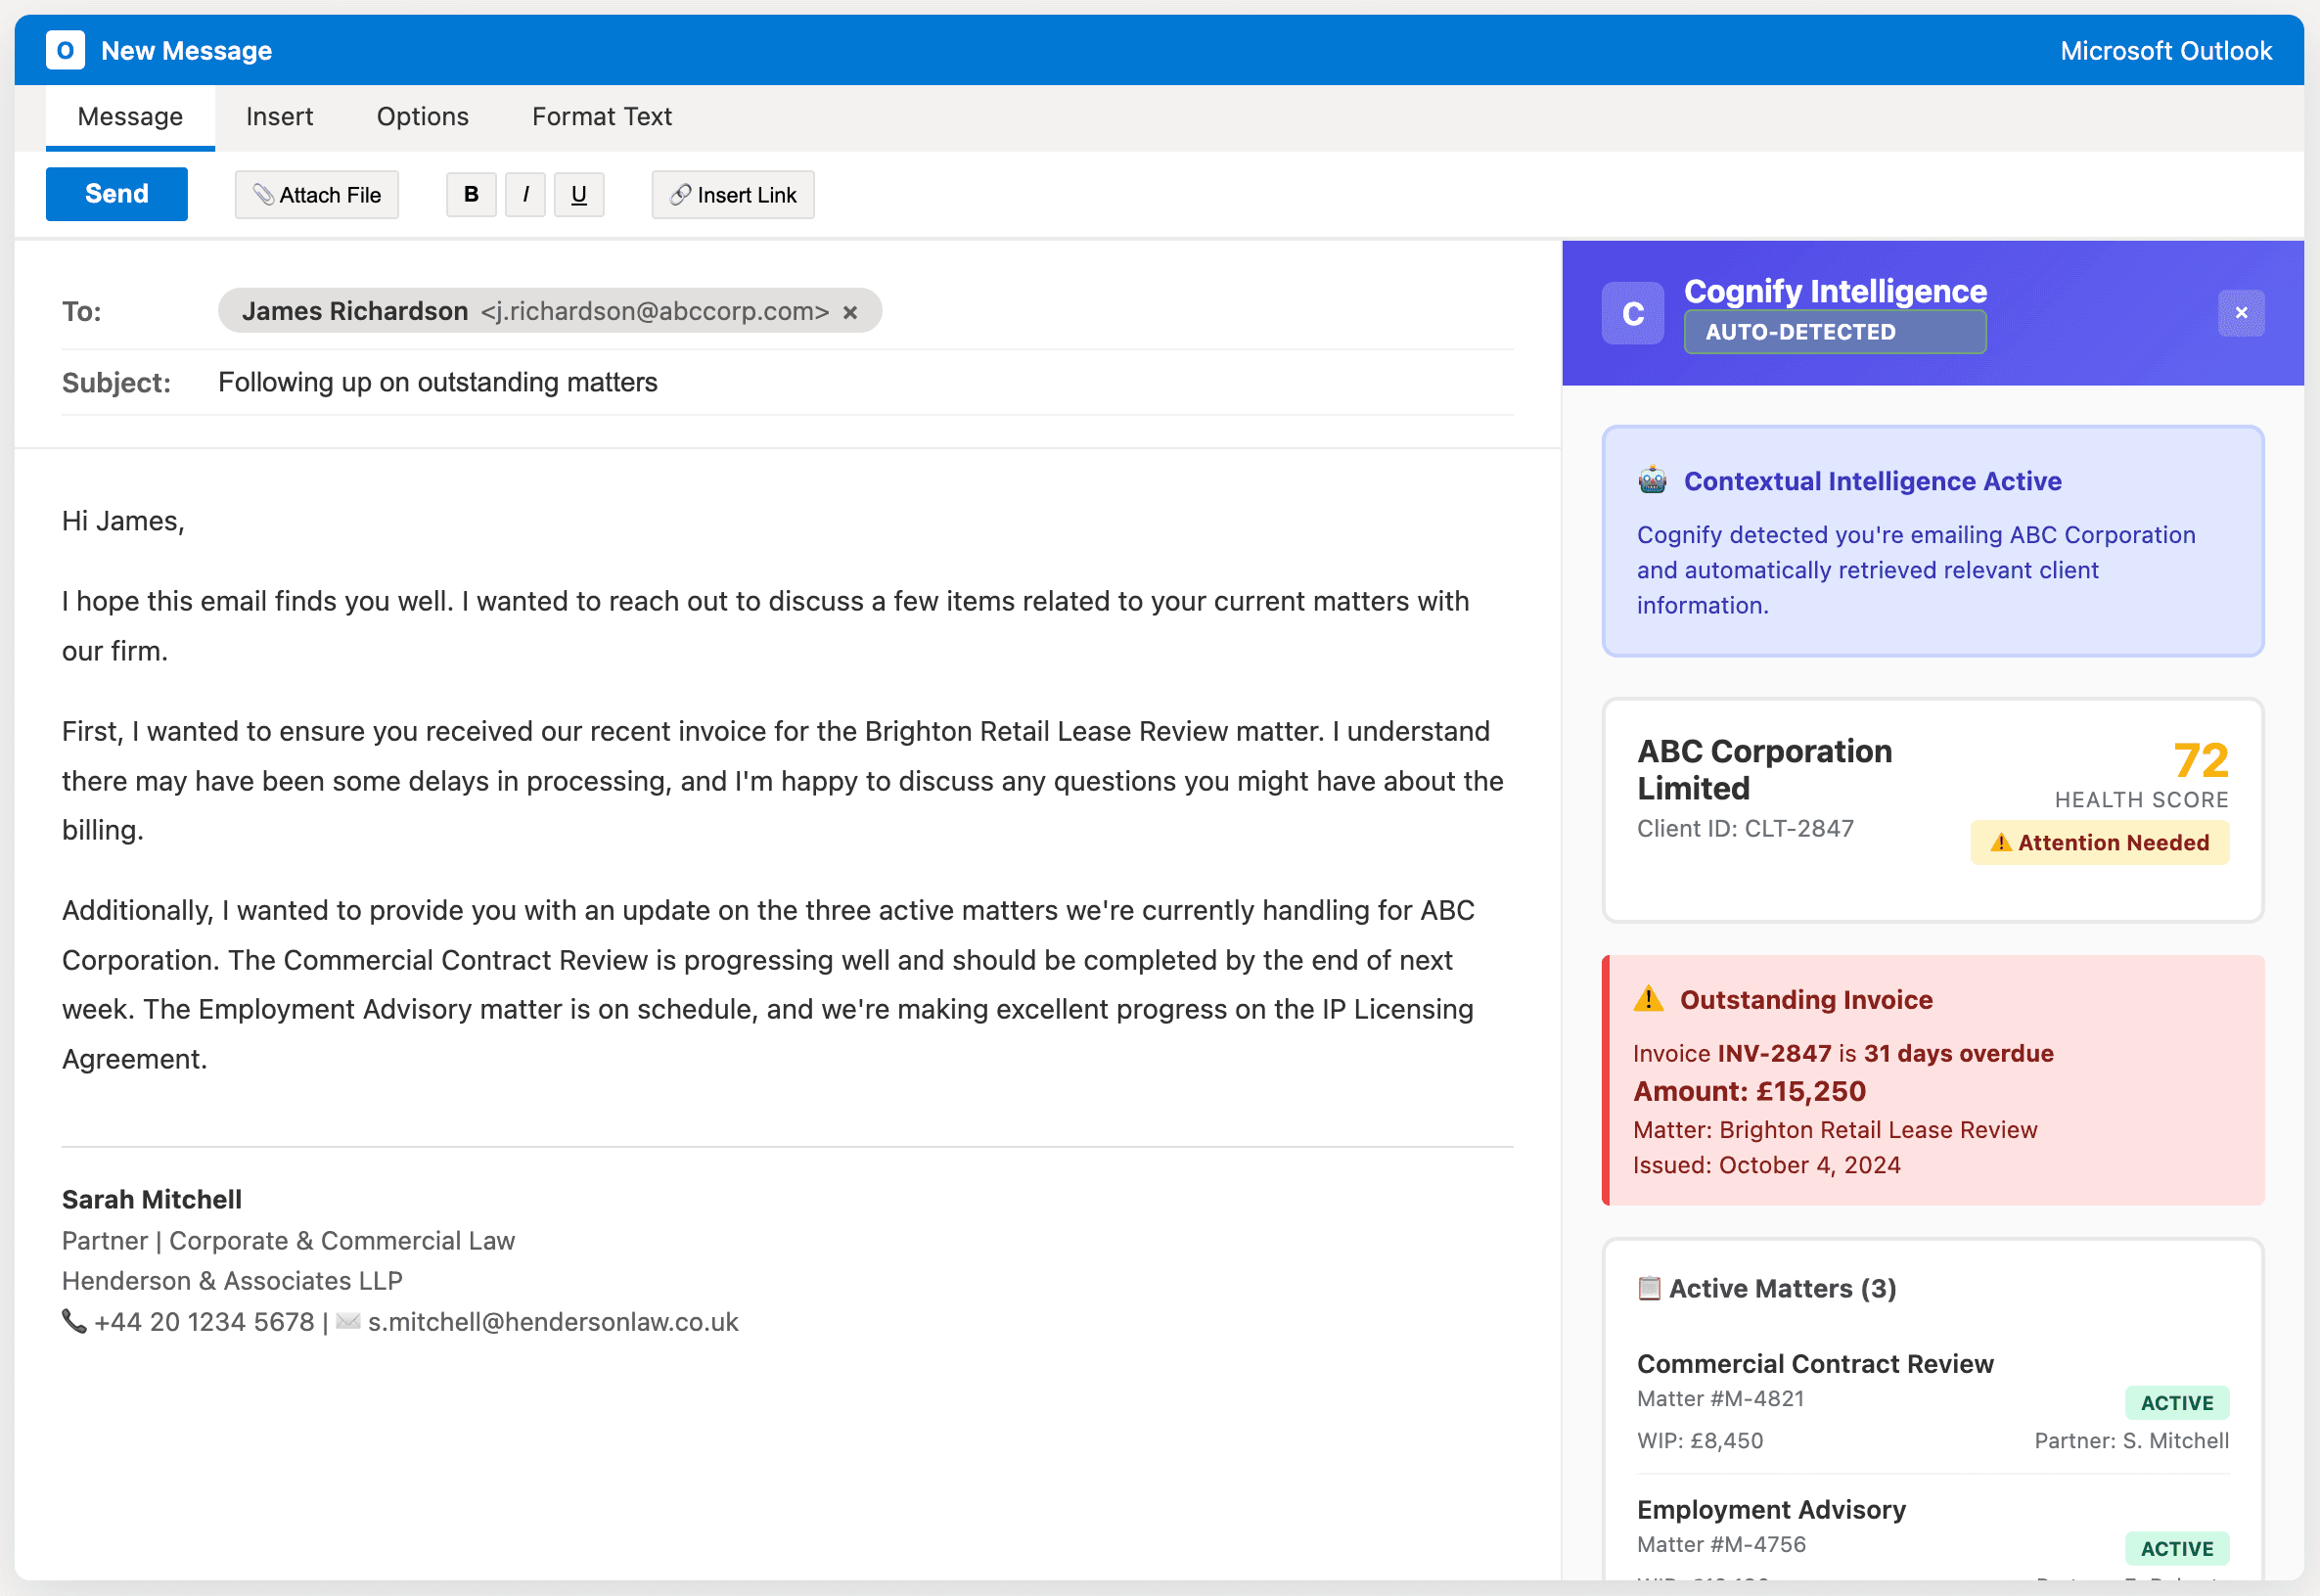
Task: Open the Insert tab
Action: pyautogui.click(x=280, y=116)
